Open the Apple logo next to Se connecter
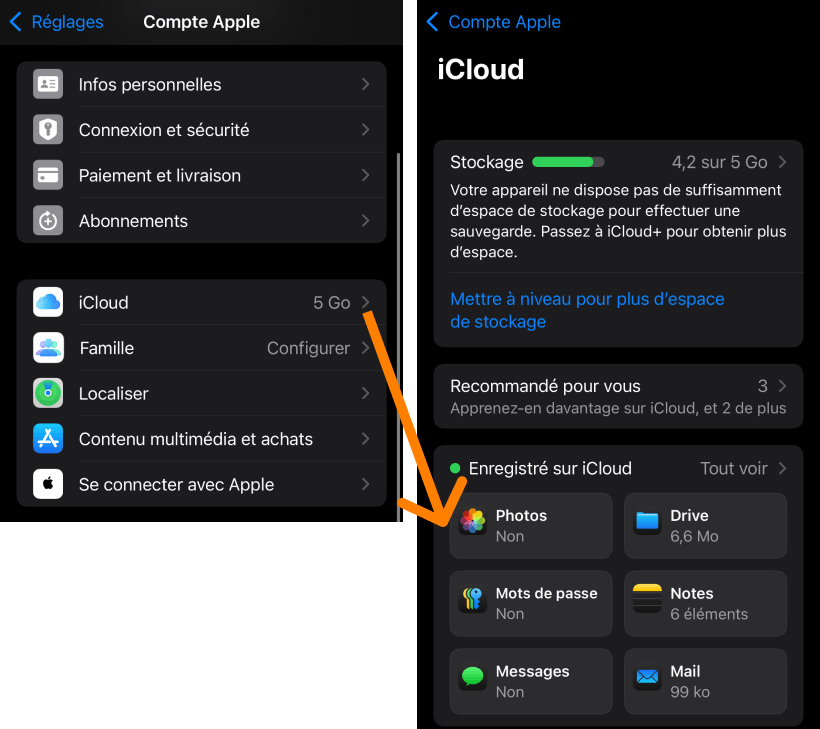Screen dimensions: 820x729 (x=47, y=484)
